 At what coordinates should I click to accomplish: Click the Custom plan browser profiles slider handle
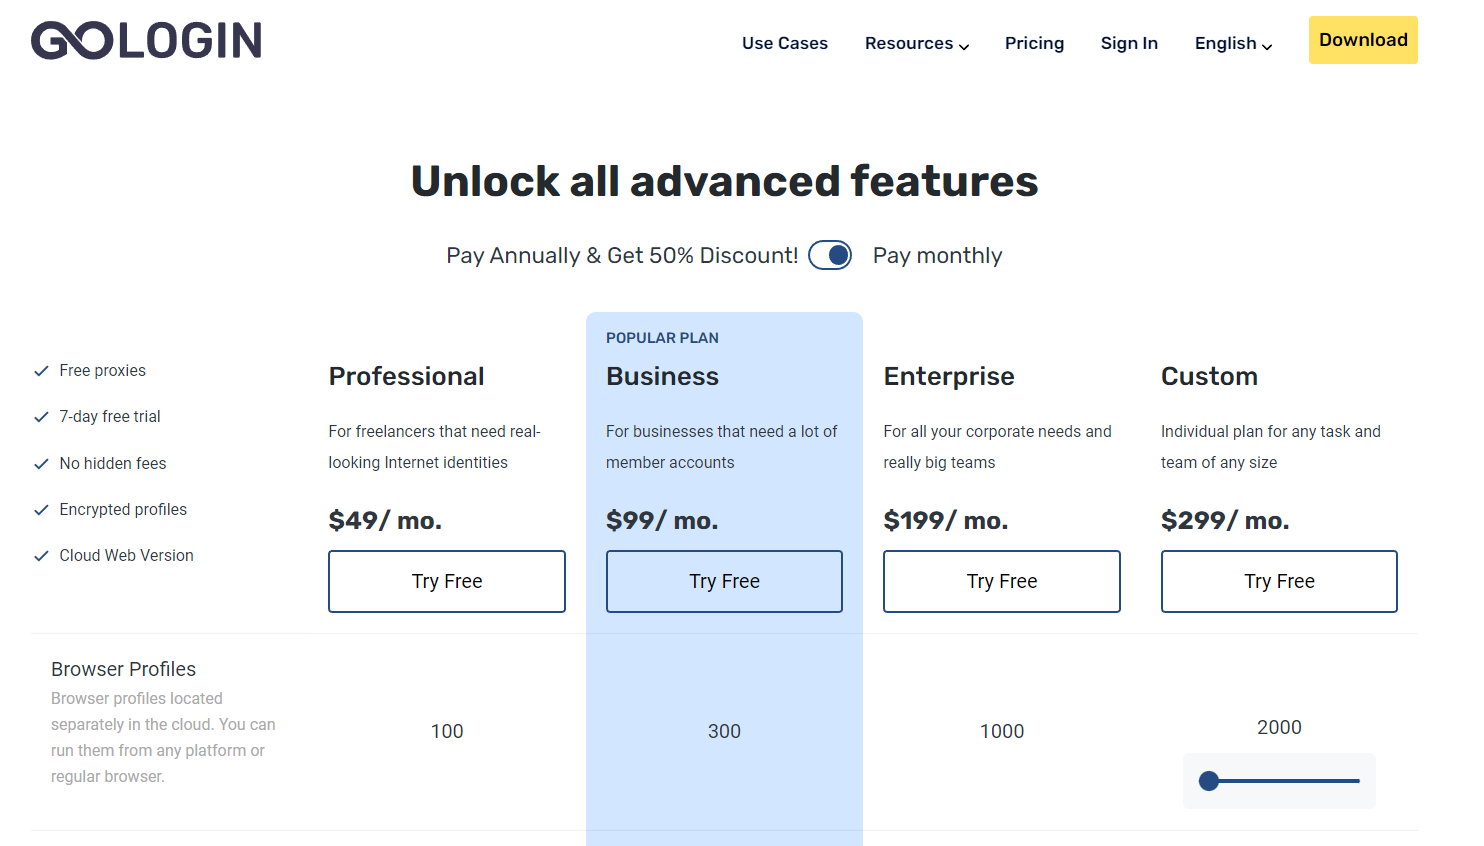click(1209, 781)
